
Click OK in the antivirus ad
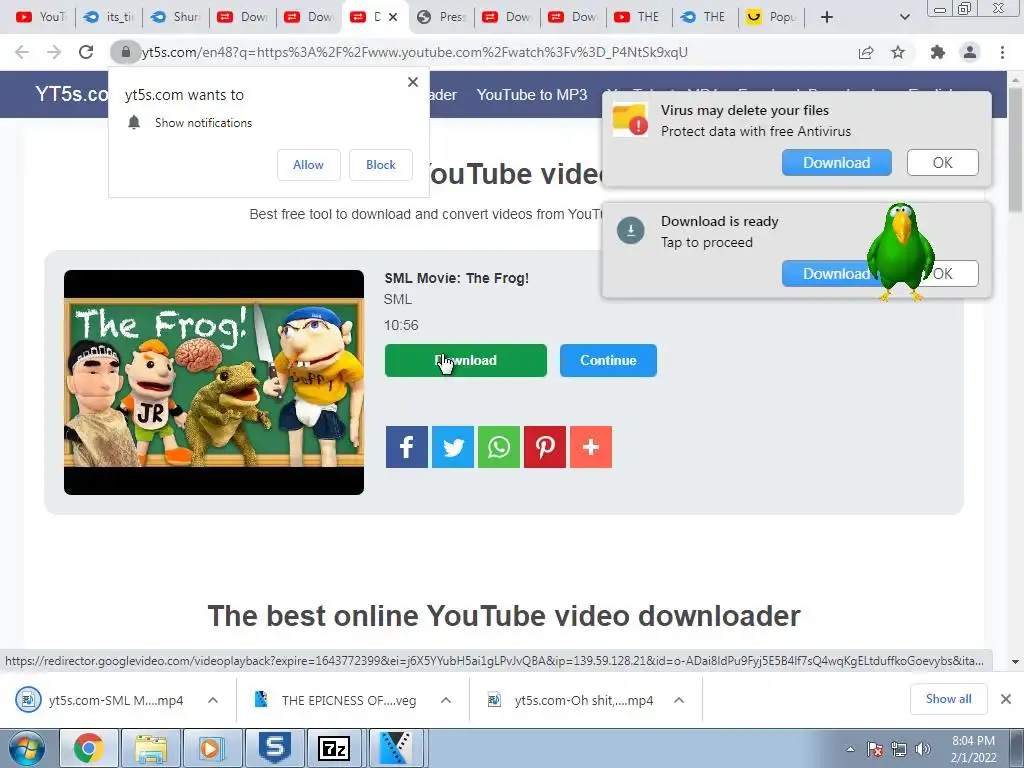942,163
